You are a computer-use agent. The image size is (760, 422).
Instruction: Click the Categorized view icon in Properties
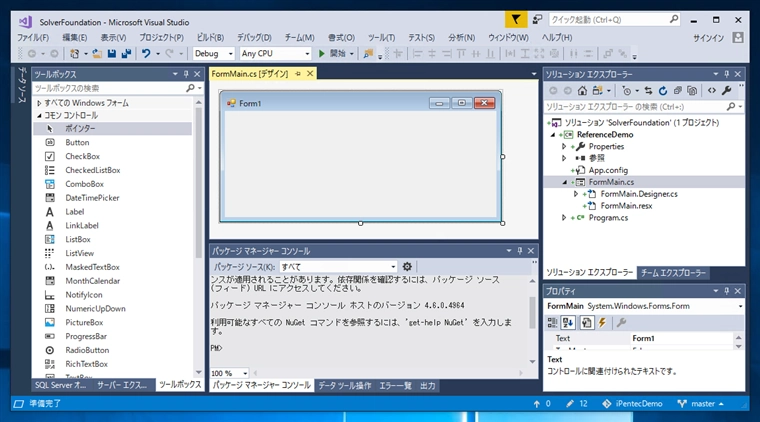point(552,322)
